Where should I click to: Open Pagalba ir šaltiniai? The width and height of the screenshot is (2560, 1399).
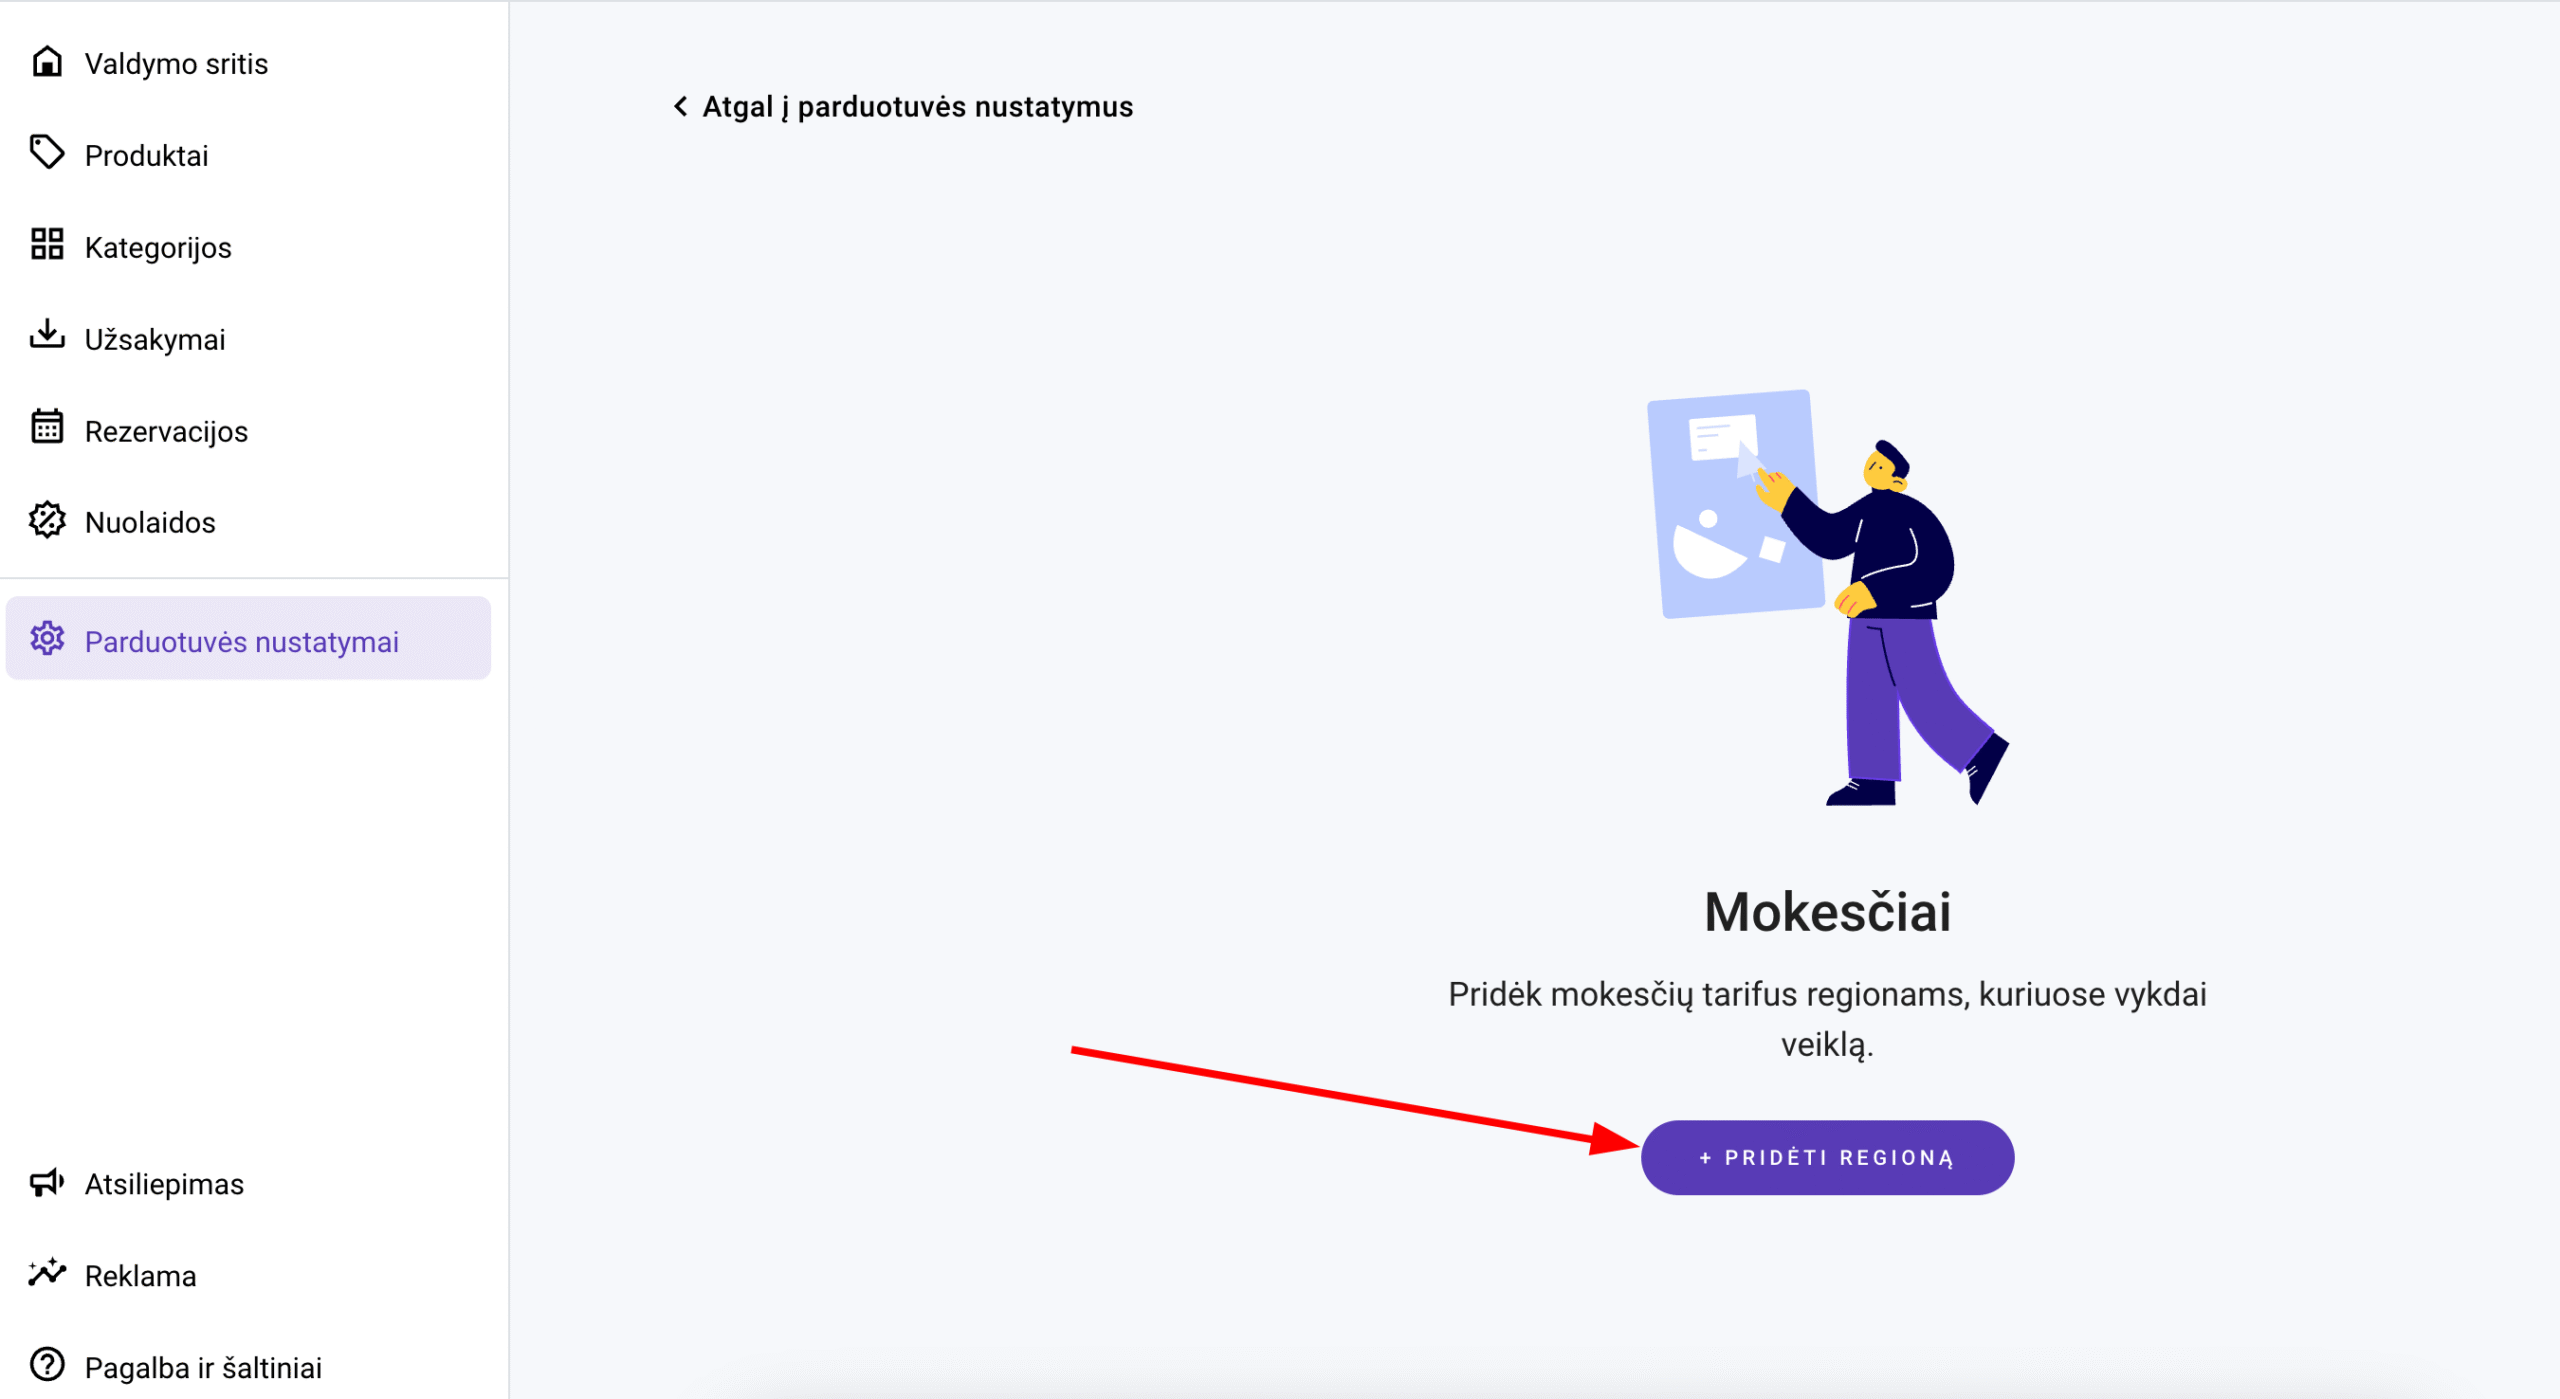(x=202, y=1366)
